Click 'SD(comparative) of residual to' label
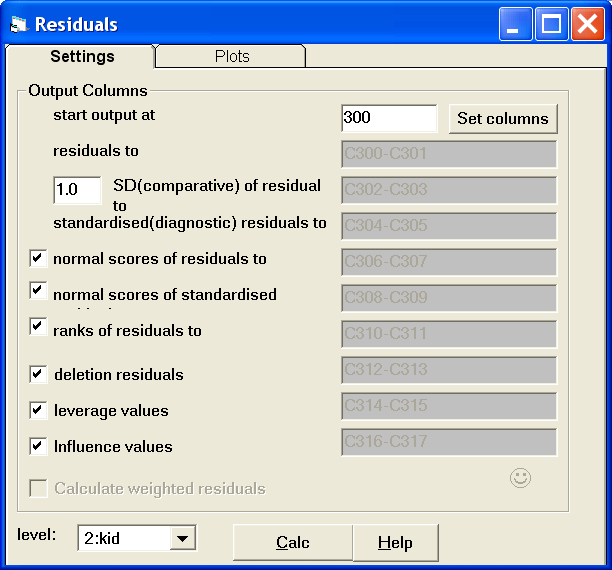The height and width of the screenshot is (570, 612). pyautogui.click(x=217, y=195)
